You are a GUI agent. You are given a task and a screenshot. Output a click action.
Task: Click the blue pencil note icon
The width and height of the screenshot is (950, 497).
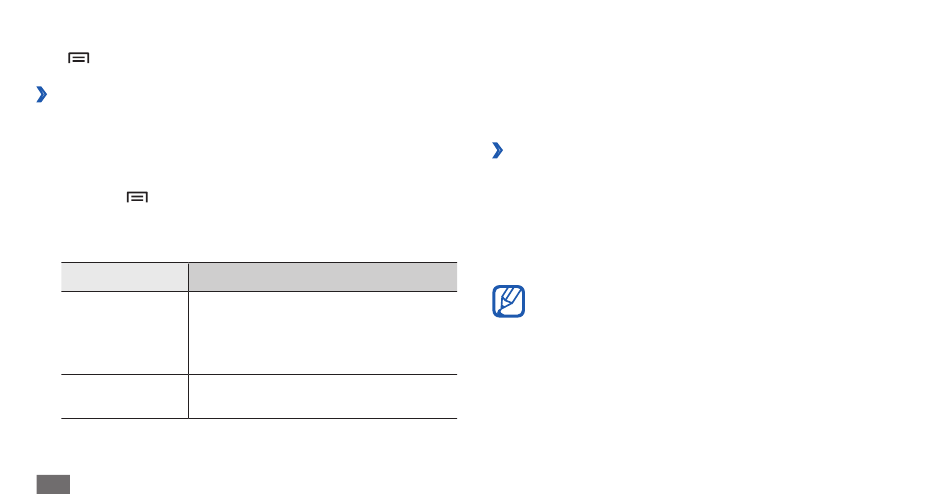[x=508, y=301]
